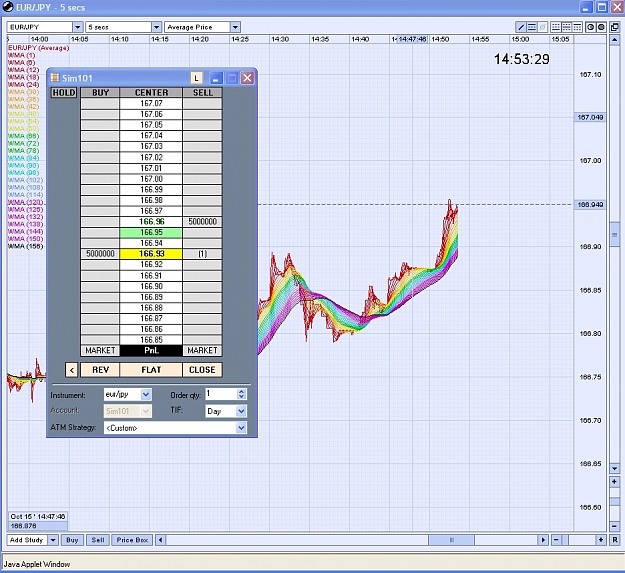Select the horizontal lines drawing tool icon
The width and height of the screenshot is (625, 573).
(531, 27)
